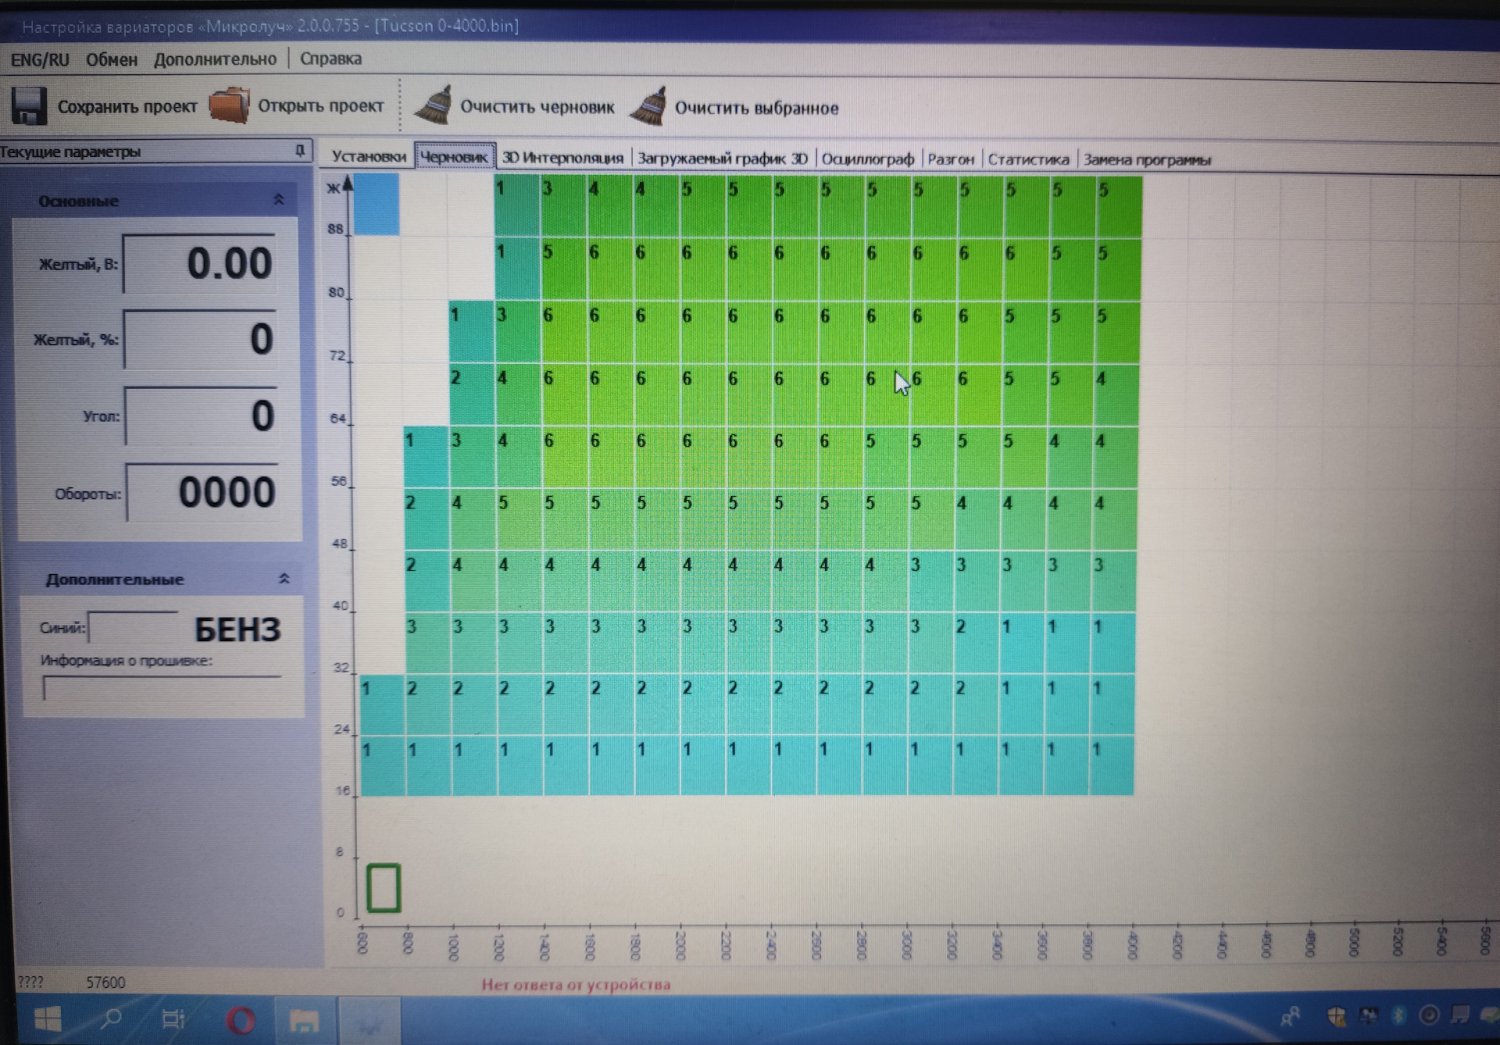Switch to the 3D Интерполяция tab
The height and width of the screenshot is (1045, 1500).
click(562, 158)
